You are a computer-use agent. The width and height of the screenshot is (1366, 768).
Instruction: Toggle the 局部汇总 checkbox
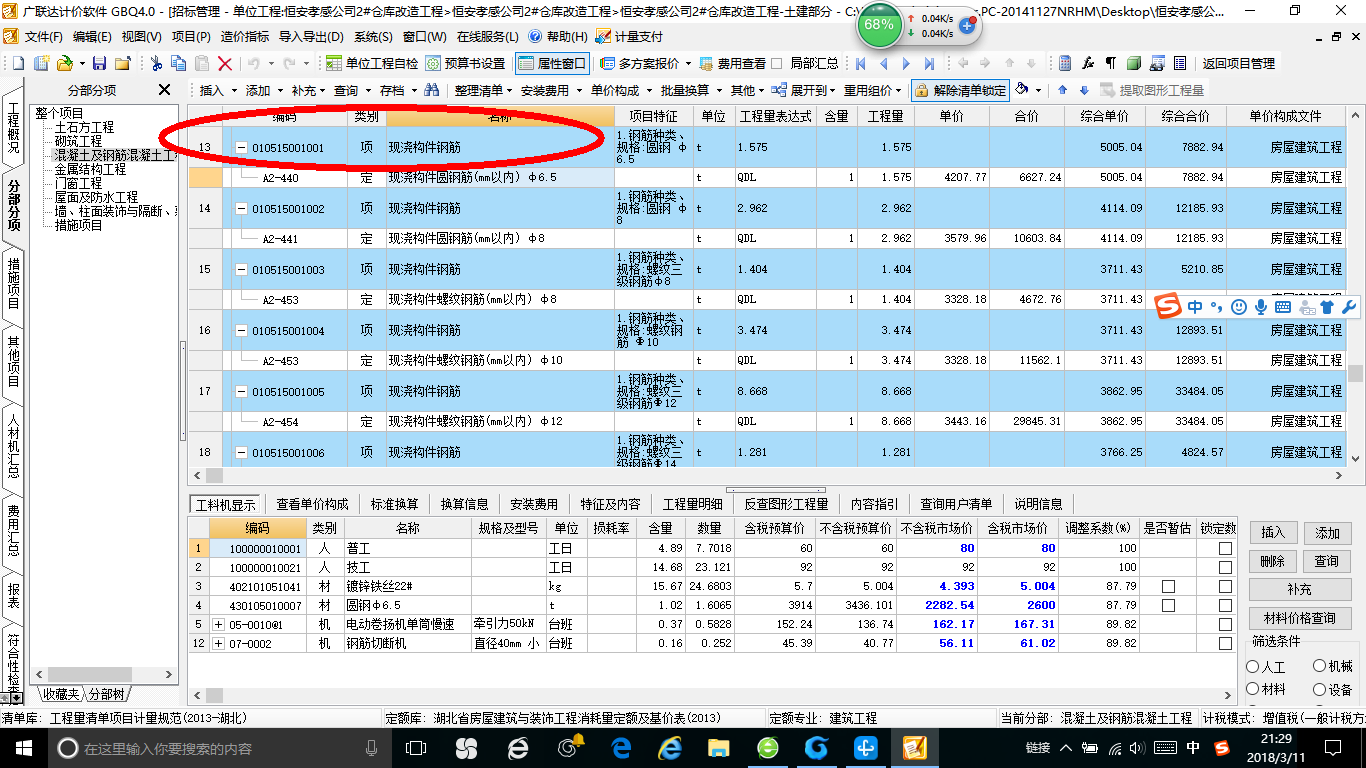(777, 63)
